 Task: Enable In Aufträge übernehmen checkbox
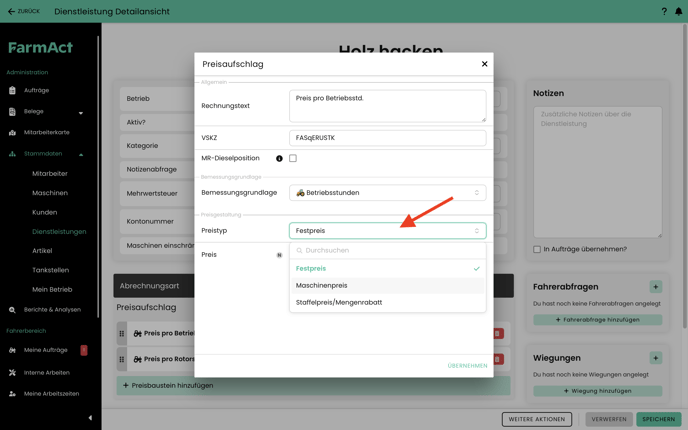pos(537,249)
